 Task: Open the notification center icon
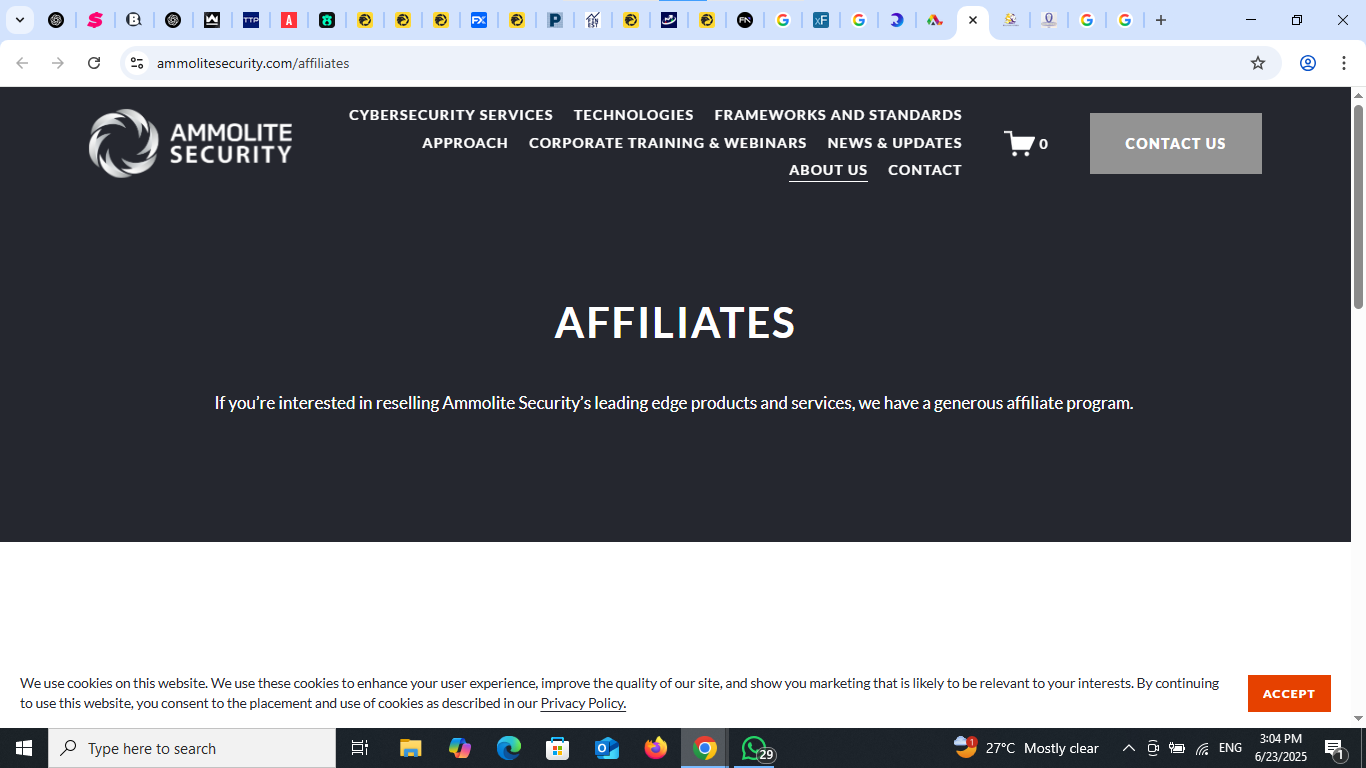1336,748
